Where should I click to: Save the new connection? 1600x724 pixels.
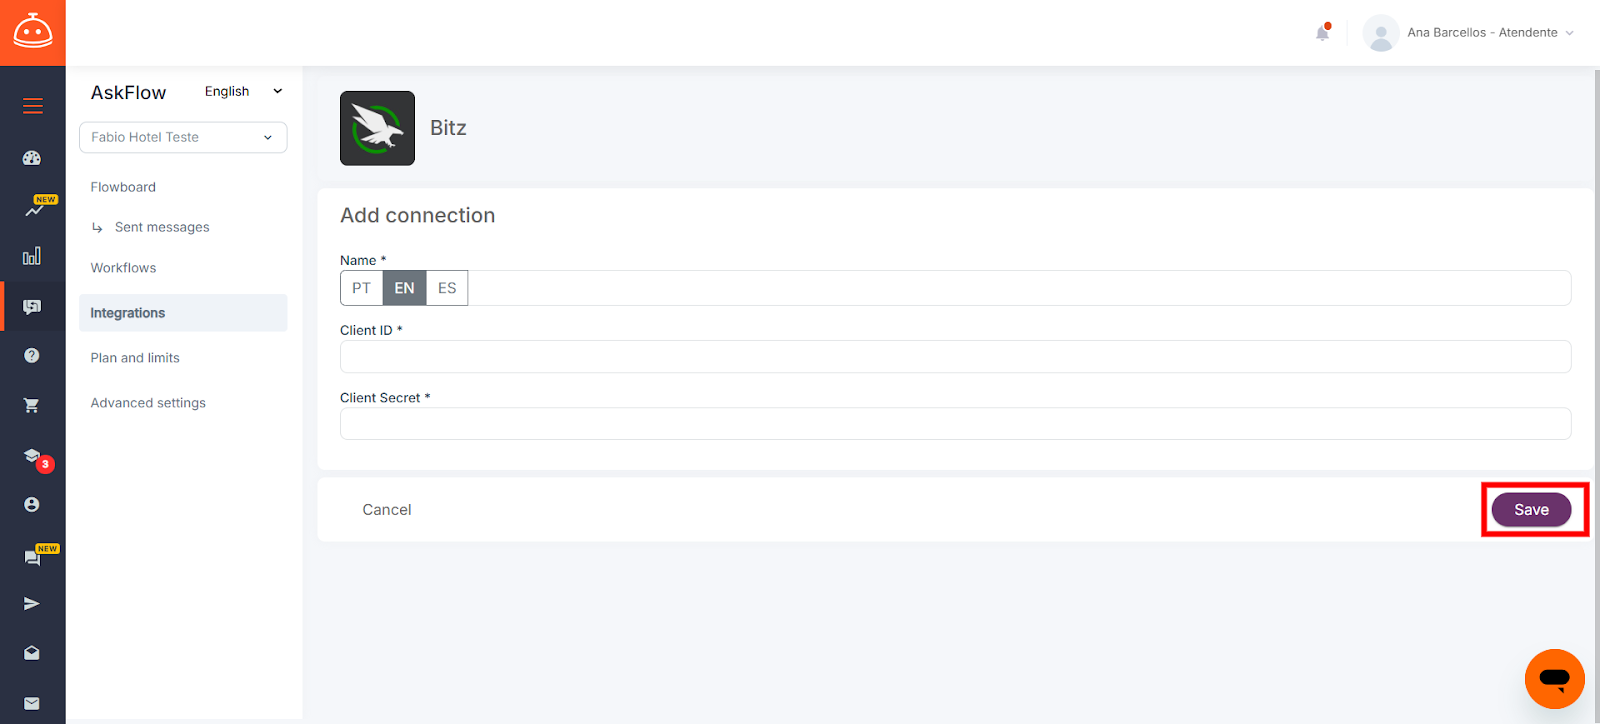tap(1531, 510)
